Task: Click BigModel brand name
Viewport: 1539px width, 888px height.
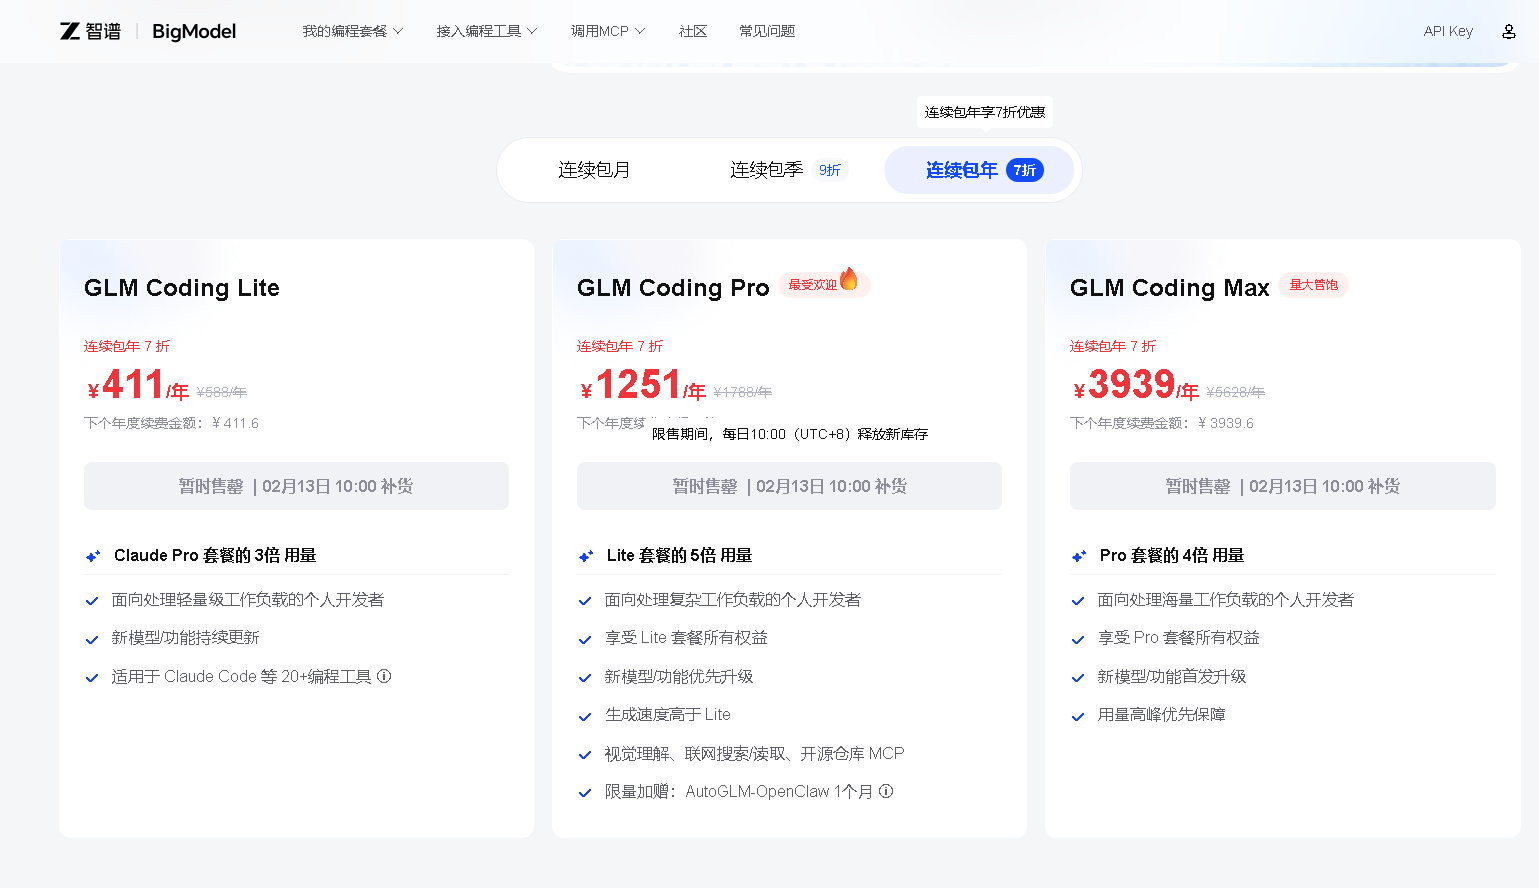Action: click(x=194, y=31)
